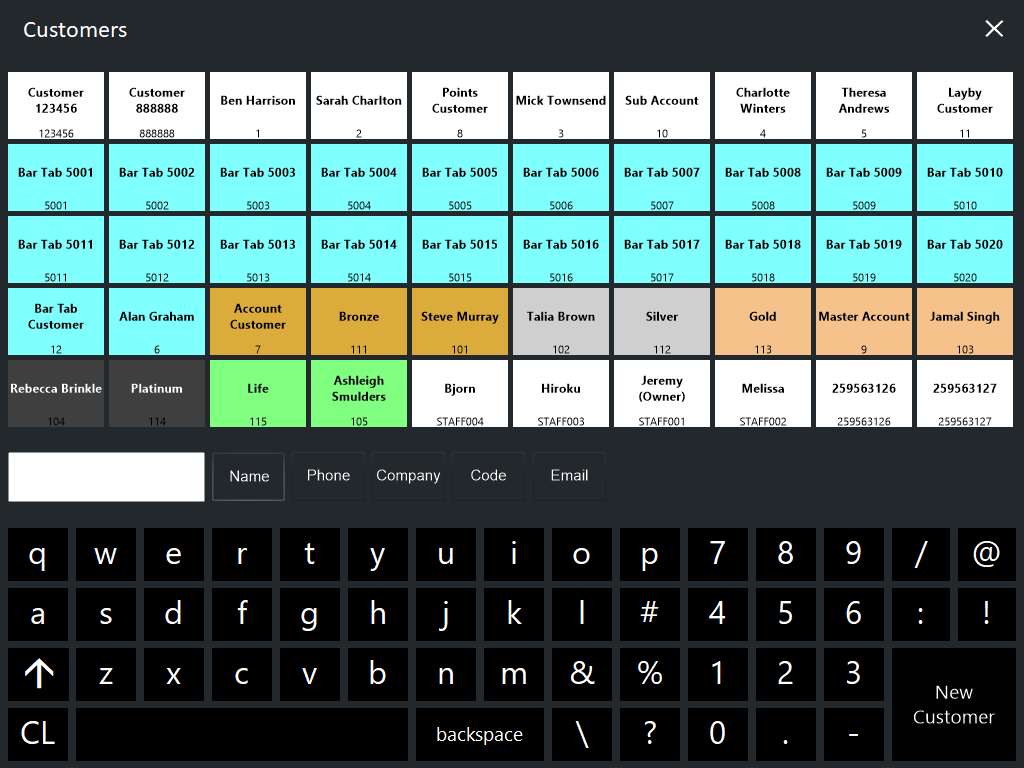Viewport: 1024px width, 768px height.
Task: Select Bar Tab 5012
Action: (x=157, y=249)
